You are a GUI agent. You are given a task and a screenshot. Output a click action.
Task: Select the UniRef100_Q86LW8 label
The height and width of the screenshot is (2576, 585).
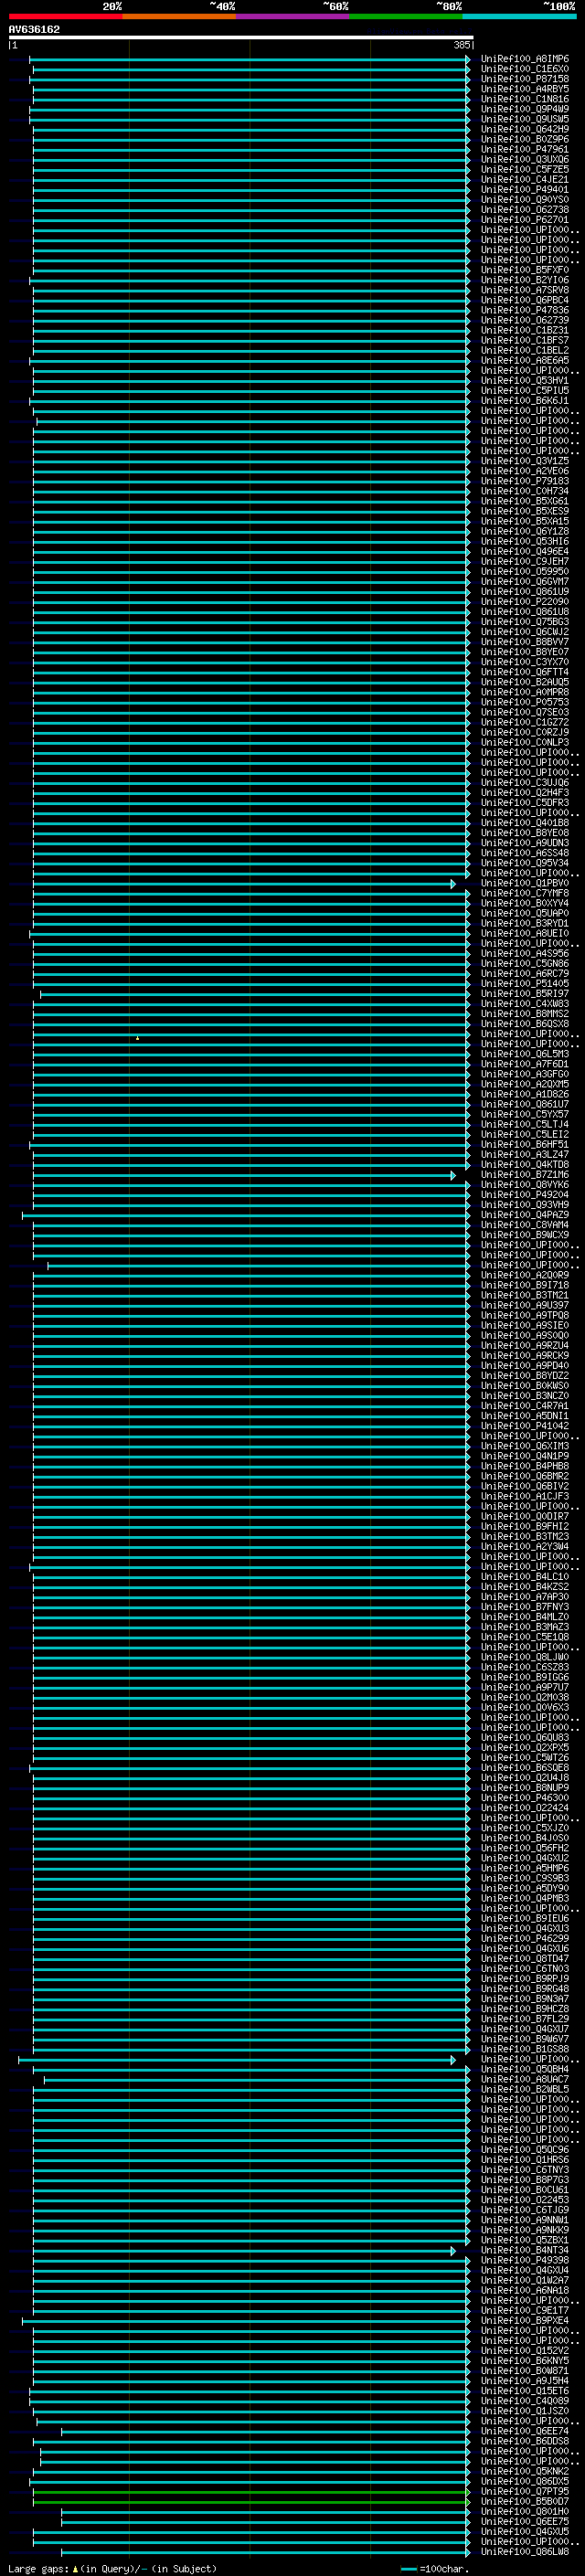[x=525, y=2551]
